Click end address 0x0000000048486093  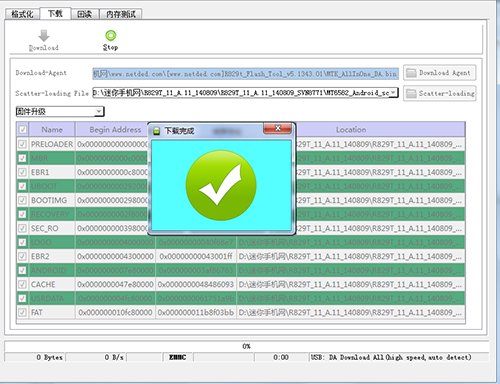(196, 284)
